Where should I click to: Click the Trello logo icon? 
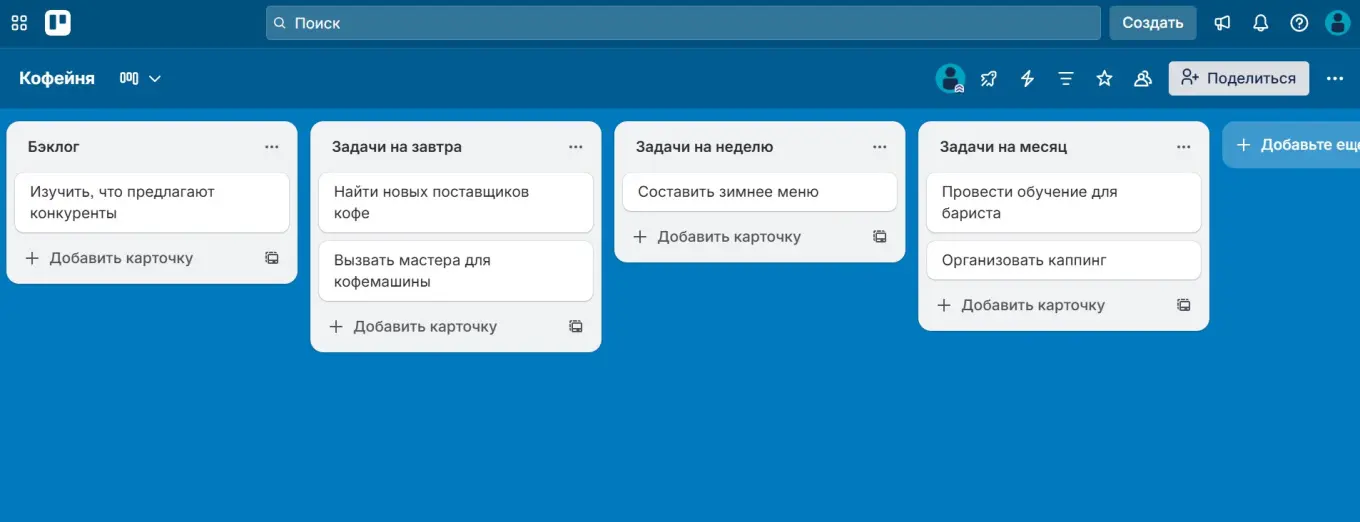coord(58,23)
